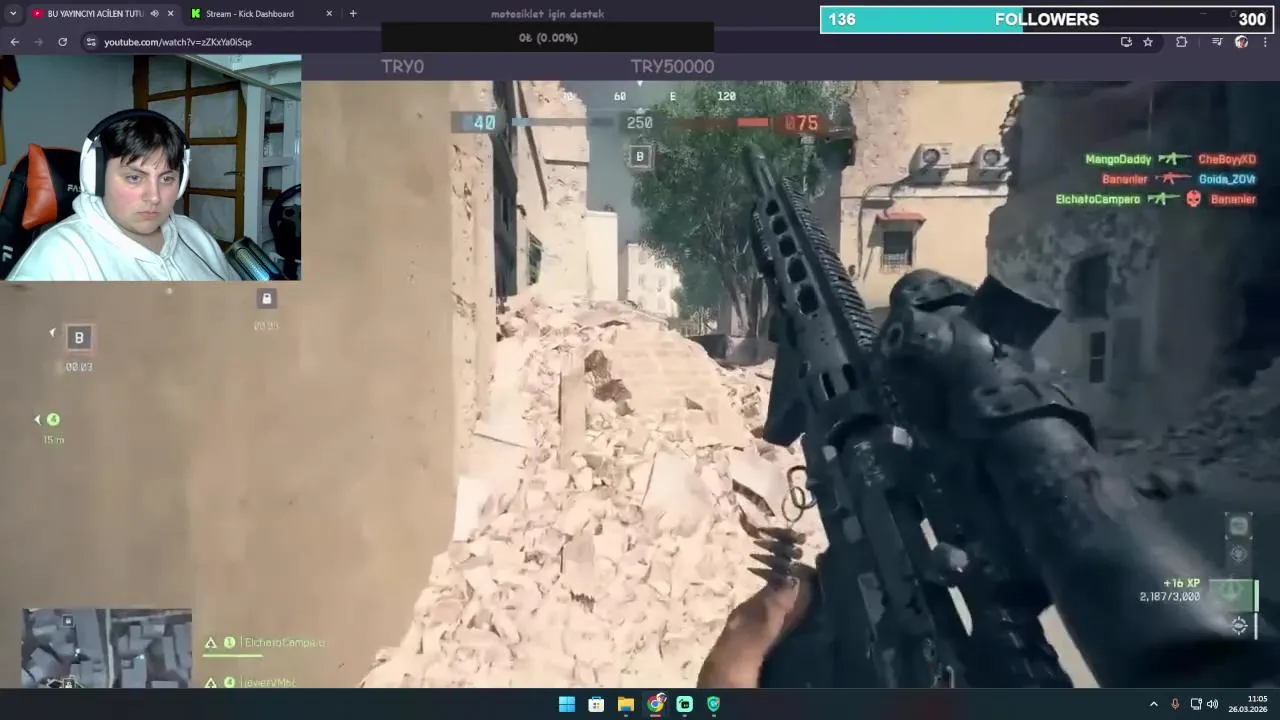Click the TRY50000 donation goal text
The image size is (1280, 720).
point(672,66)
